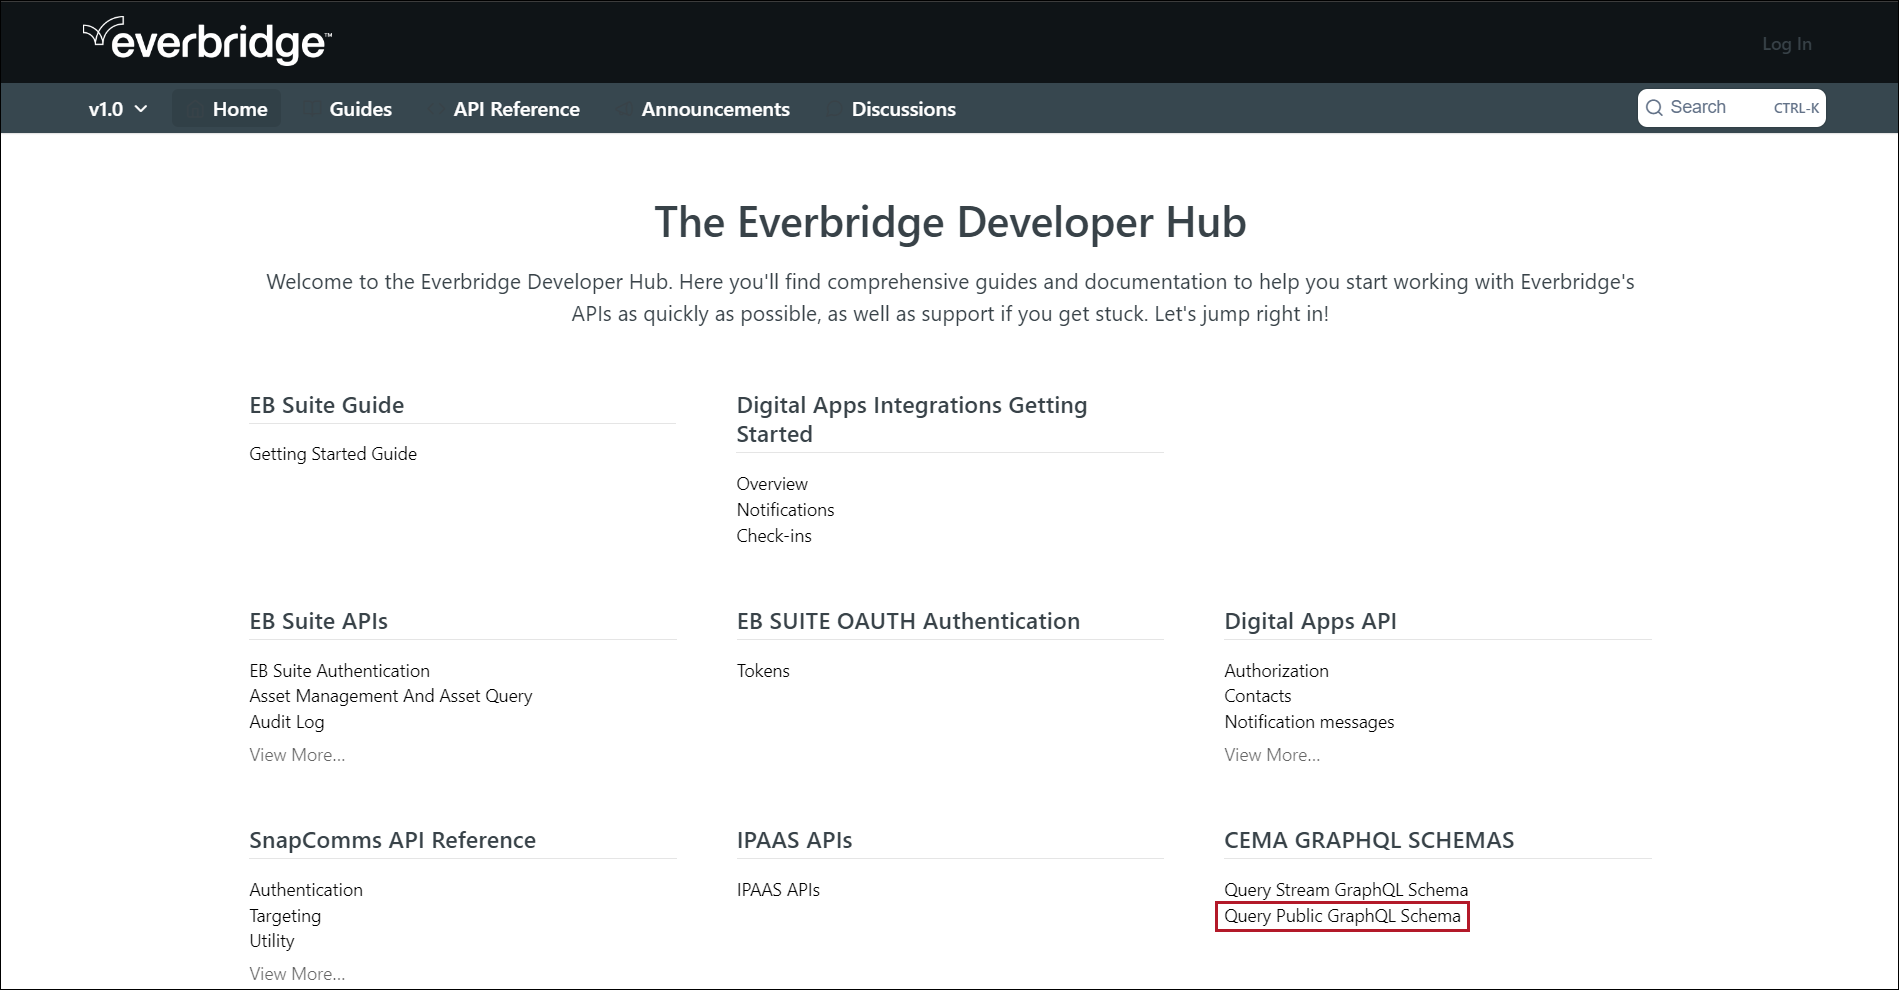Open the Notification messages link
This screenshot has width=1899, height=990.
(x=1309, y=722)
